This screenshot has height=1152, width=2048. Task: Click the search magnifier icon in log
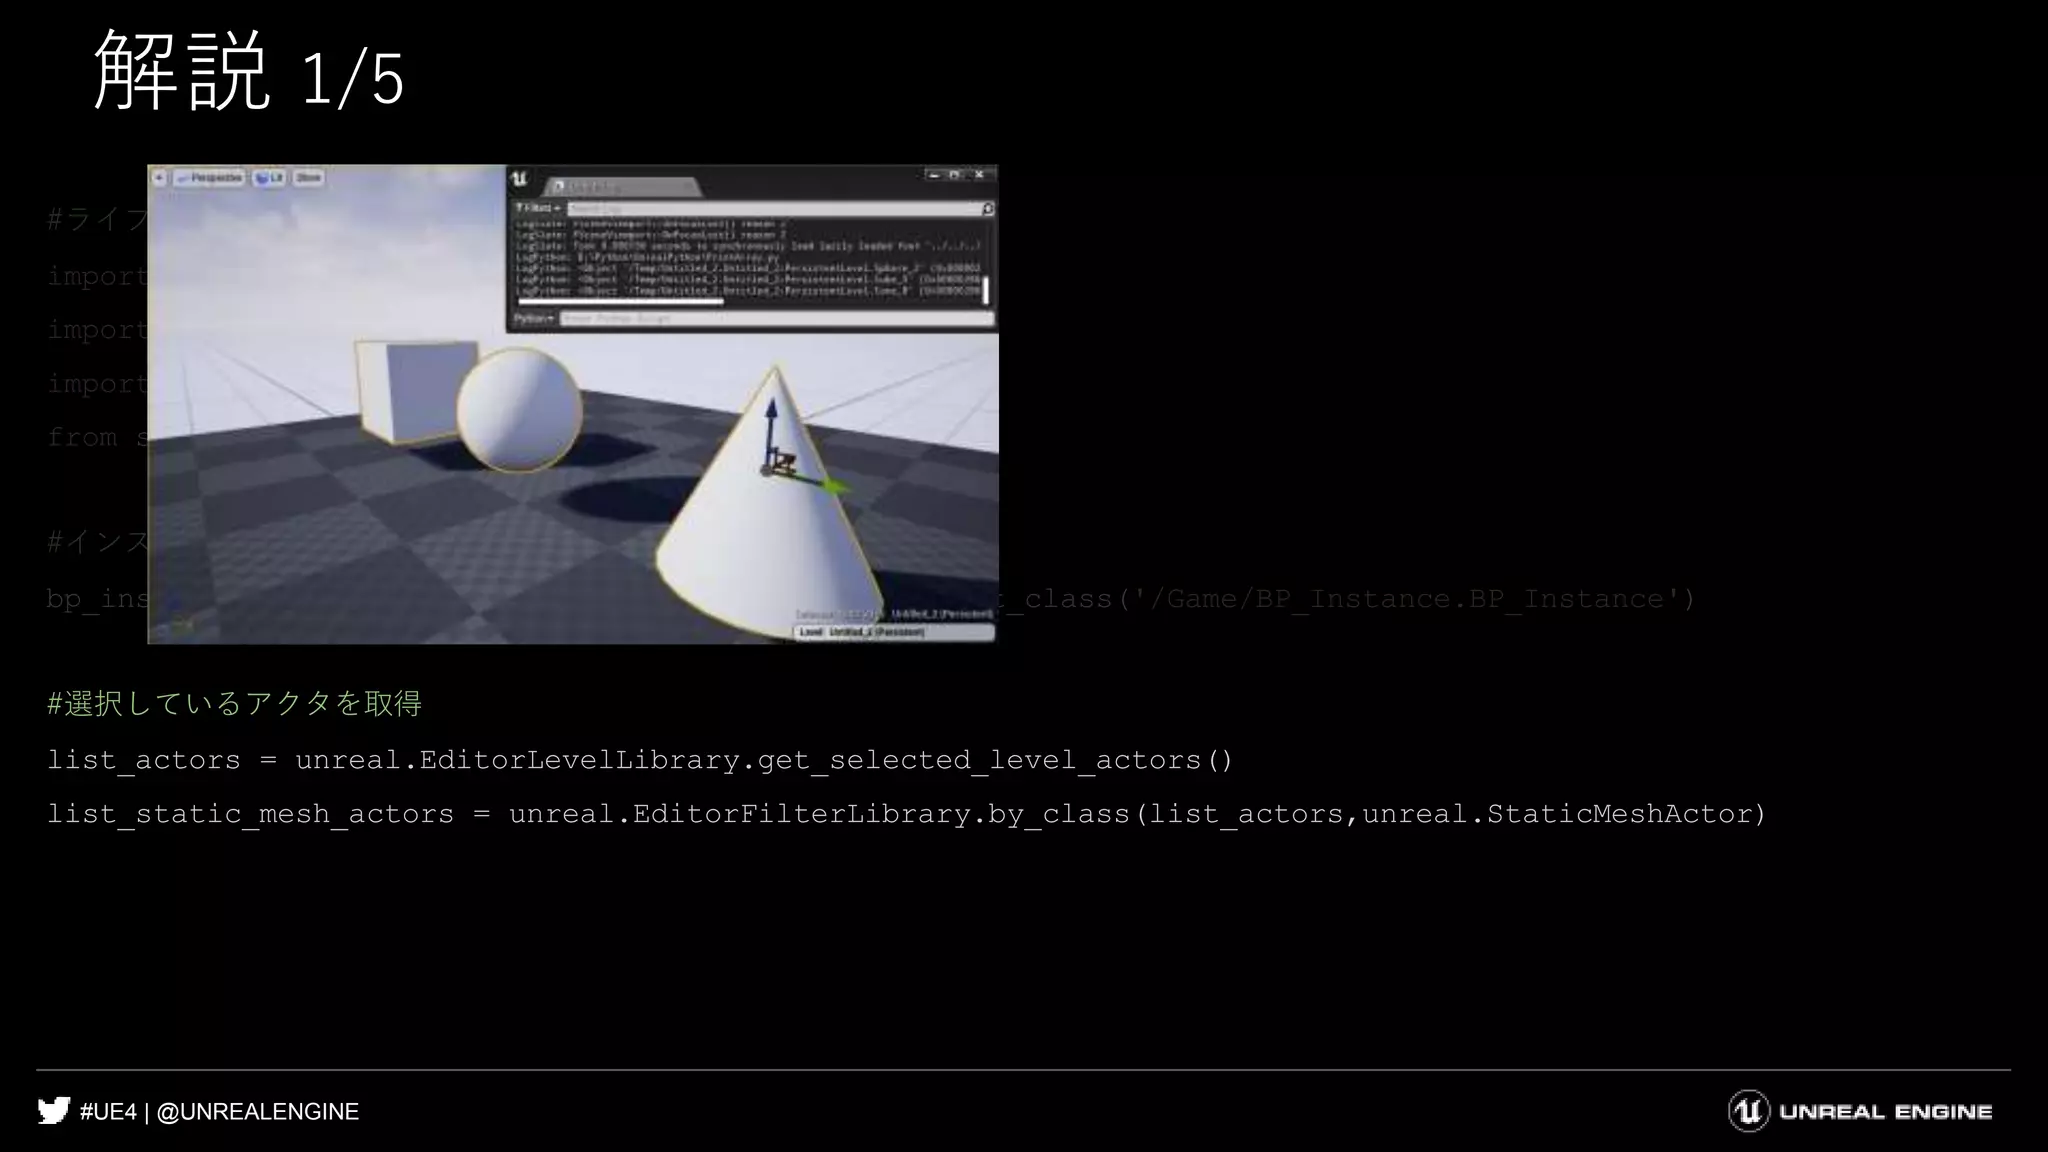(x=988, y=209)
